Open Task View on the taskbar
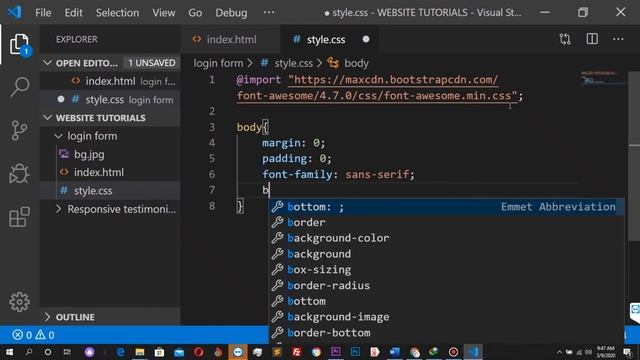 67,352
